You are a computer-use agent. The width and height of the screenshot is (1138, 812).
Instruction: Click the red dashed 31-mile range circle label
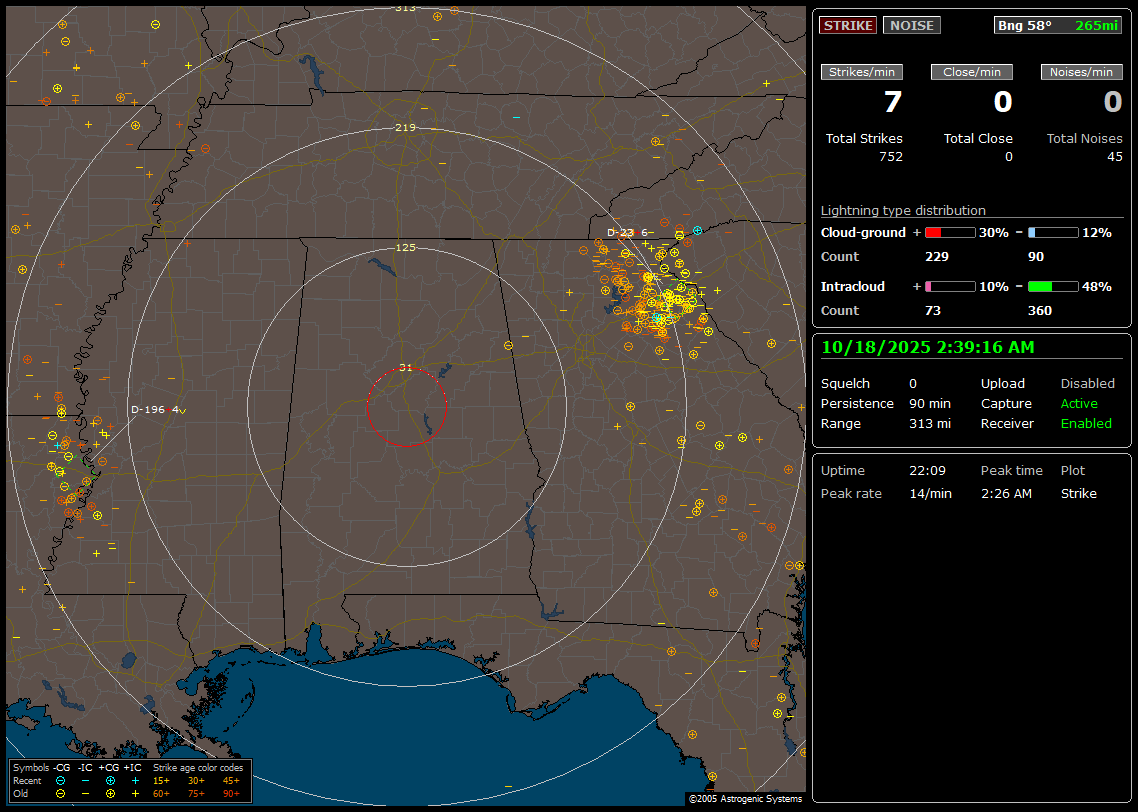[406, 368]
